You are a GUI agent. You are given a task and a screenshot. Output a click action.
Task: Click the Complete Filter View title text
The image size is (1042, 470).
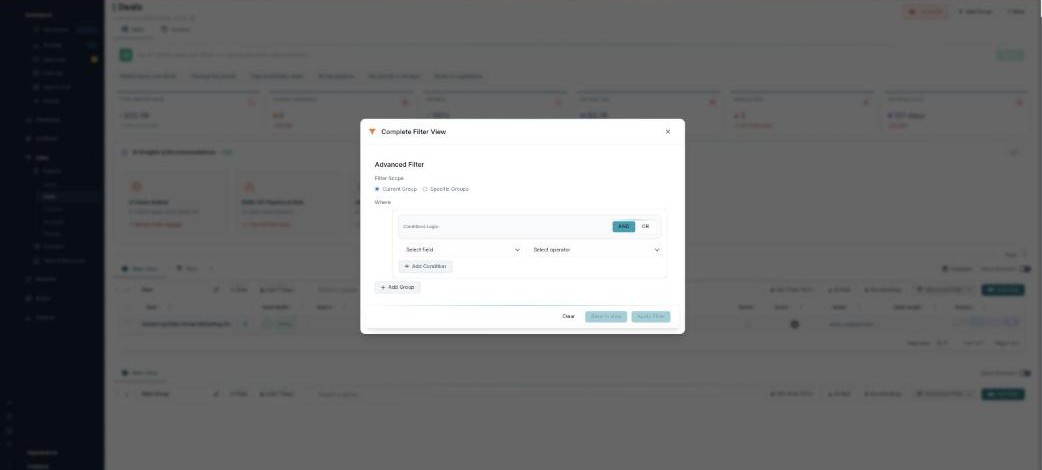[413, 132]
